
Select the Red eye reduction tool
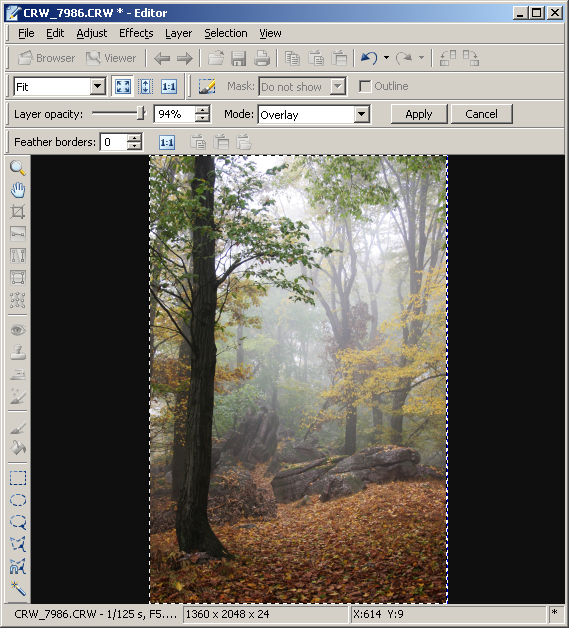(x=18, y=330)
